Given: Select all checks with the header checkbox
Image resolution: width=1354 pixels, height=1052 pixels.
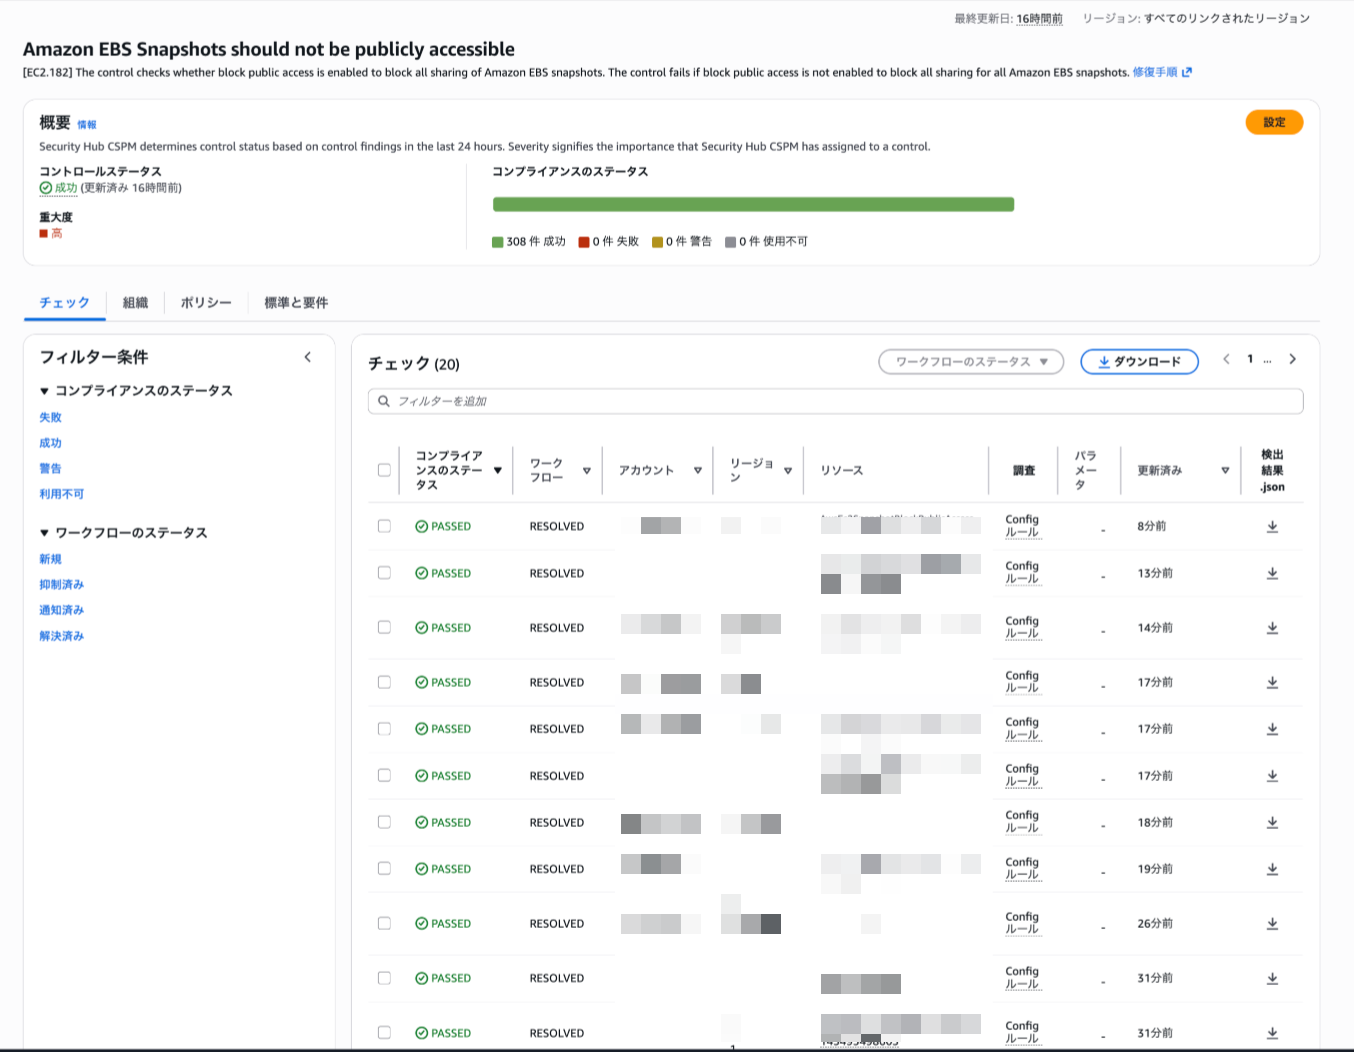Looking at the screenshot, I should click(384, 470).
